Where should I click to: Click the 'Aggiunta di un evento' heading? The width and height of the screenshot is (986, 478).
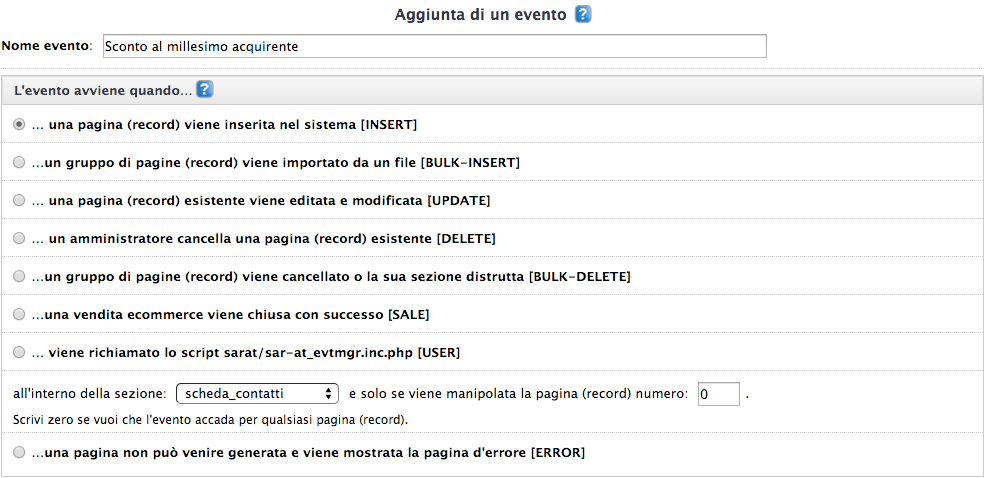click(480, 14)
